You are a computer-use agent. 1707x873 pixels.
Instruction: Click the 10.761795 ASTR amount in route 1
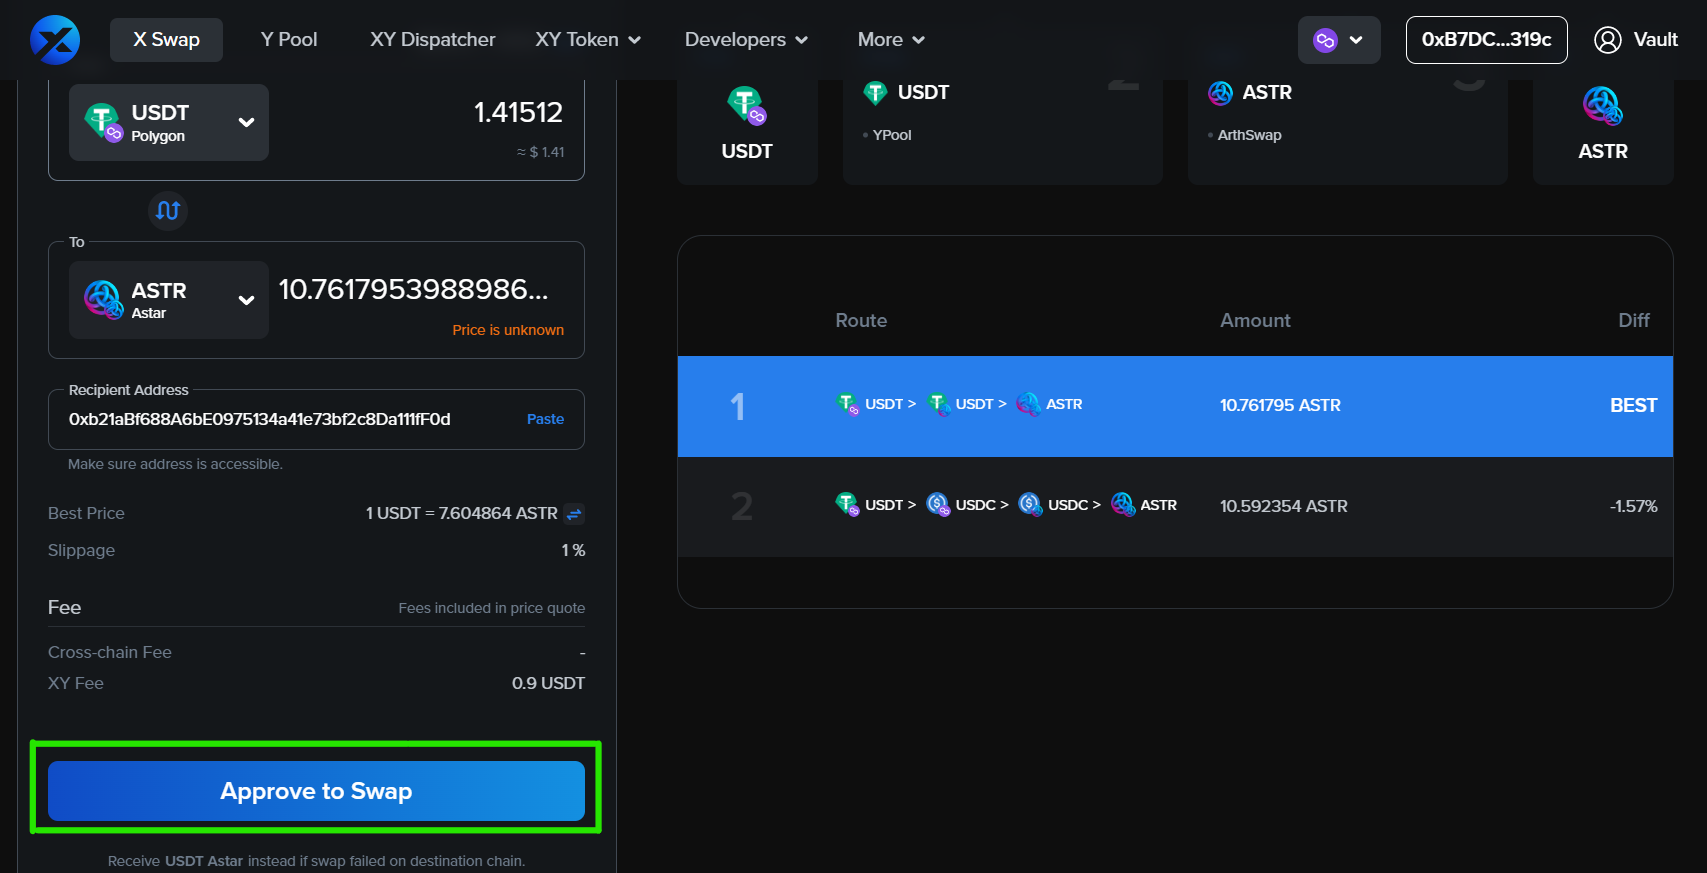click(x=1280, y=405)
